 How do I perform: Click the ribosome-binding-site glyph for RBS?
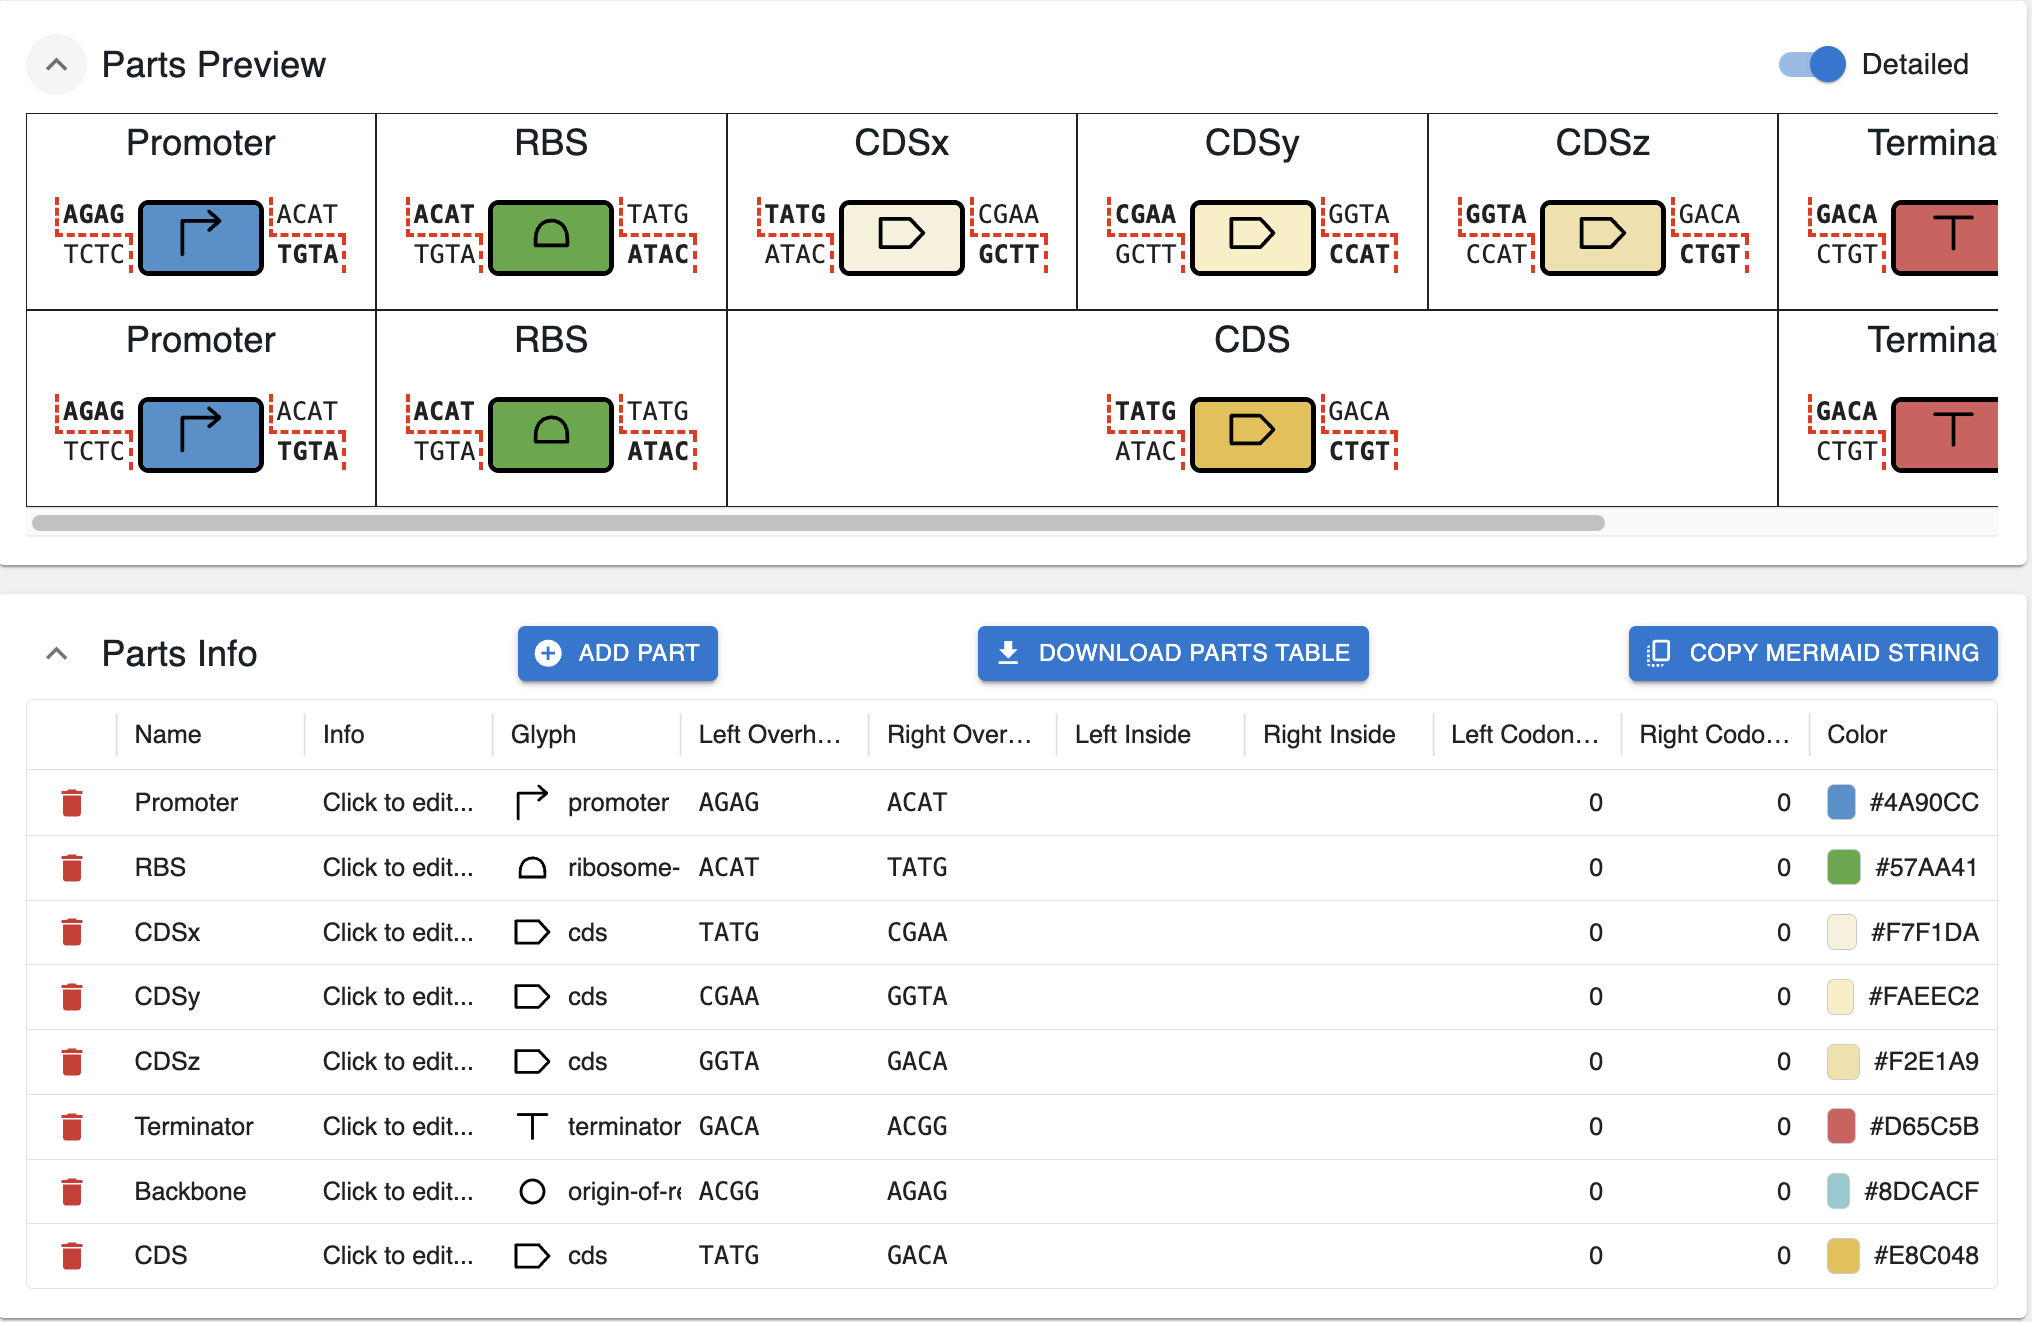coord(532,867)
